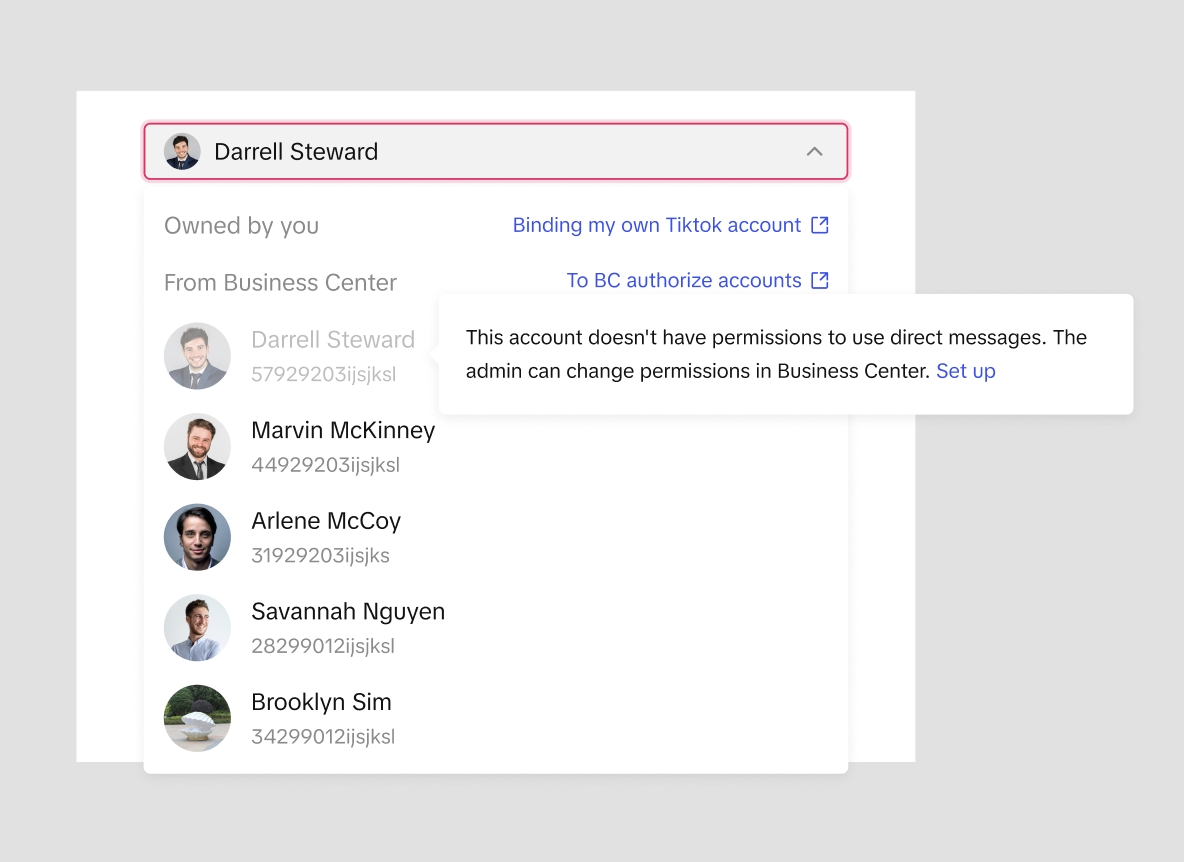
Task: Click the external link icon beside Binding my own Tiktok account
Action: pyautogui.click(x=819, y=225)
